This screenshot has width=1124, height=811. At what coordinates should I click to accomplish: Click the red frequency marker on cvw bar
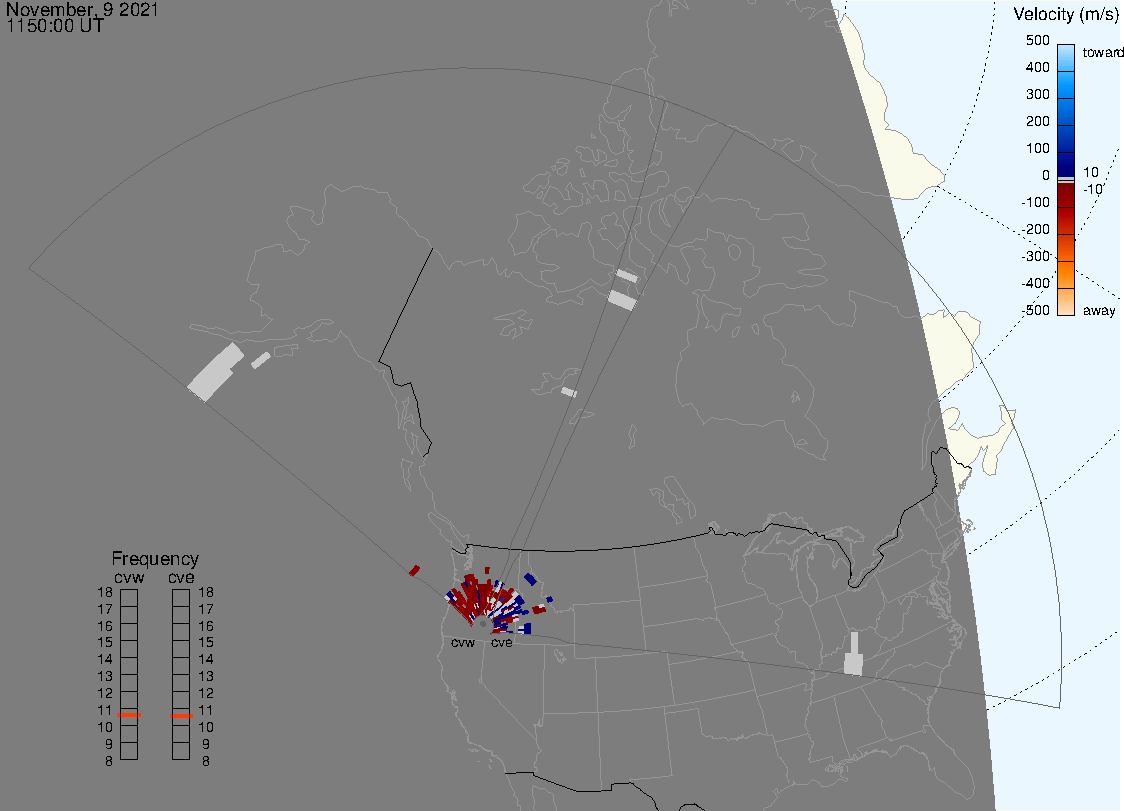pyautogui.click(x=129, y=715)
